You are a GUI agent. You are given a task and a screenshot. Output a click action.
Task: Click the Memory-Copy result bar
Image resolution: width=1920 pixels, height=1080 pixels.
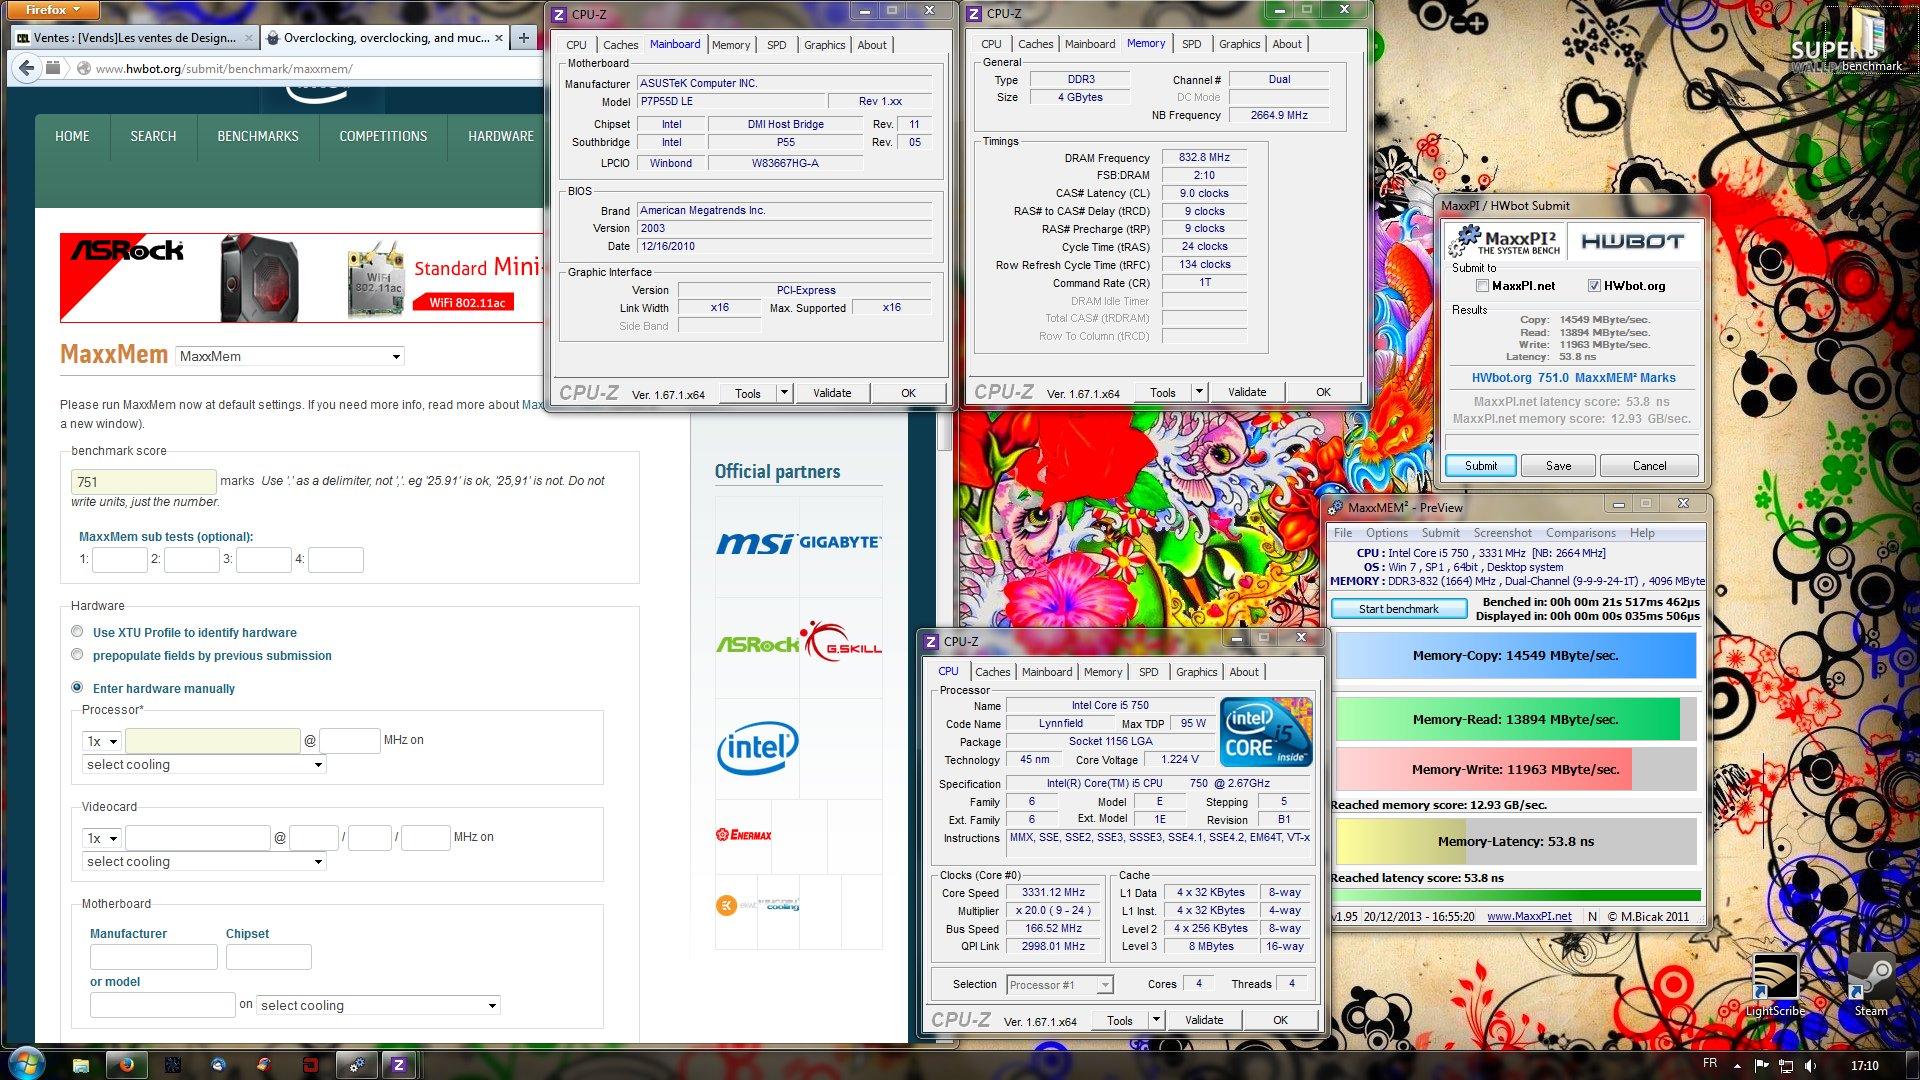click(x=1515, y=656)
